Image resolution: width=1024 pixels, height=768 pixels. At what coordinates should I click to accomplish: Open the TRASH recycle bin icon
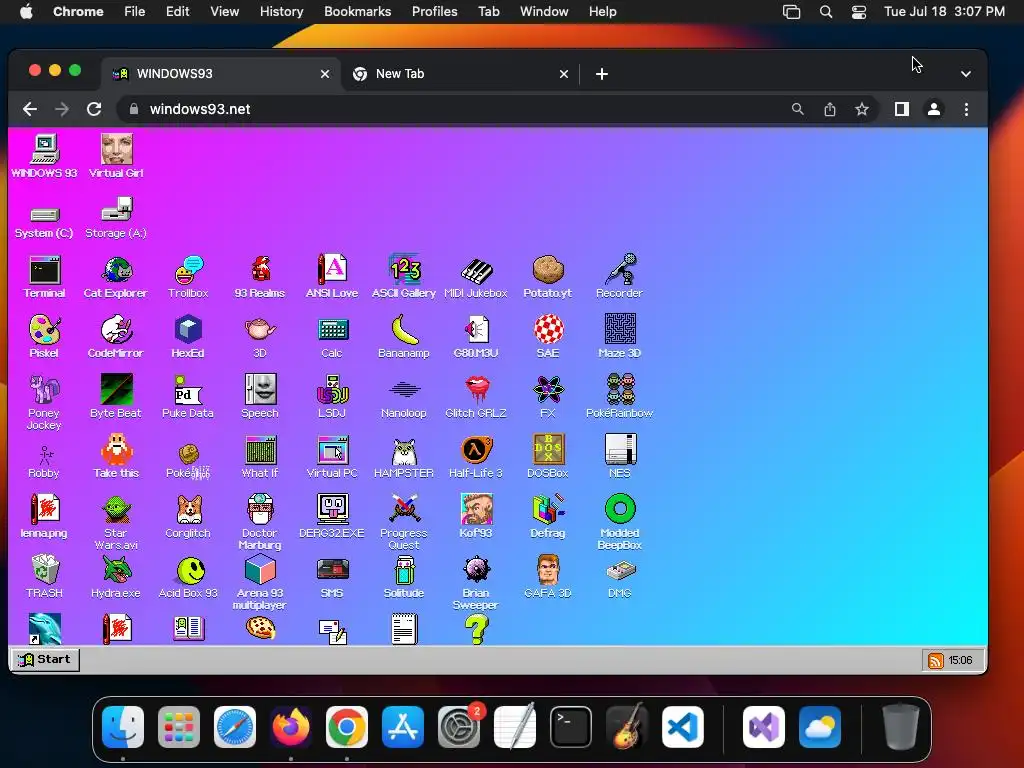click(44, 577)
